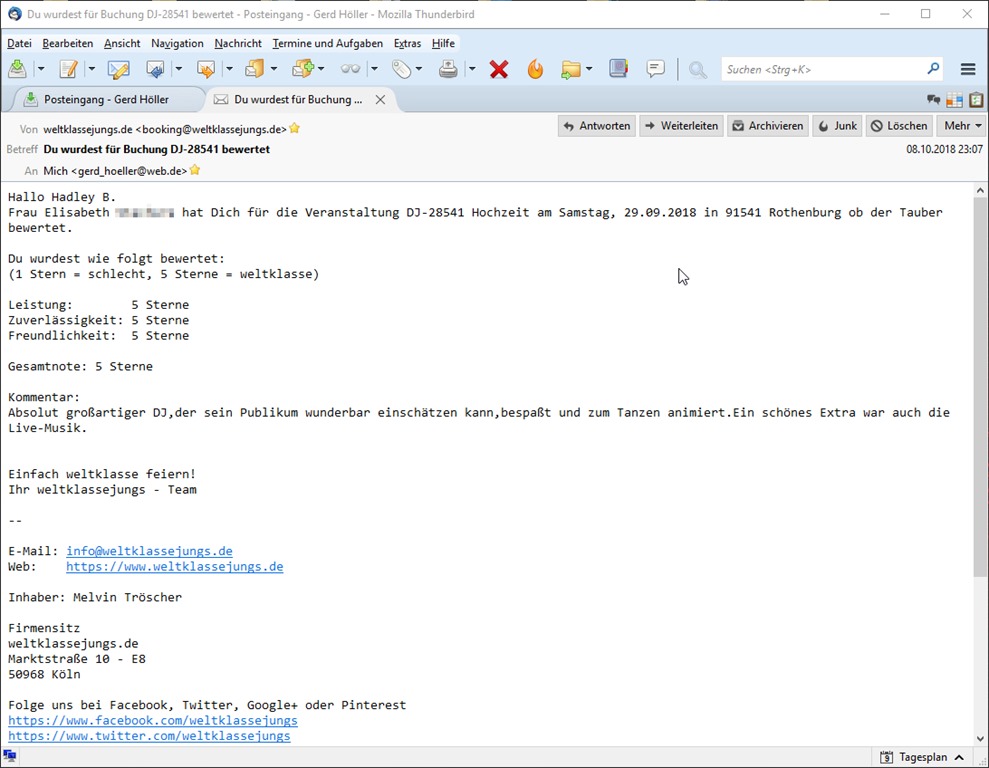
Task: Expand the Write message dropdown arrow
Action: click(91, 69)
